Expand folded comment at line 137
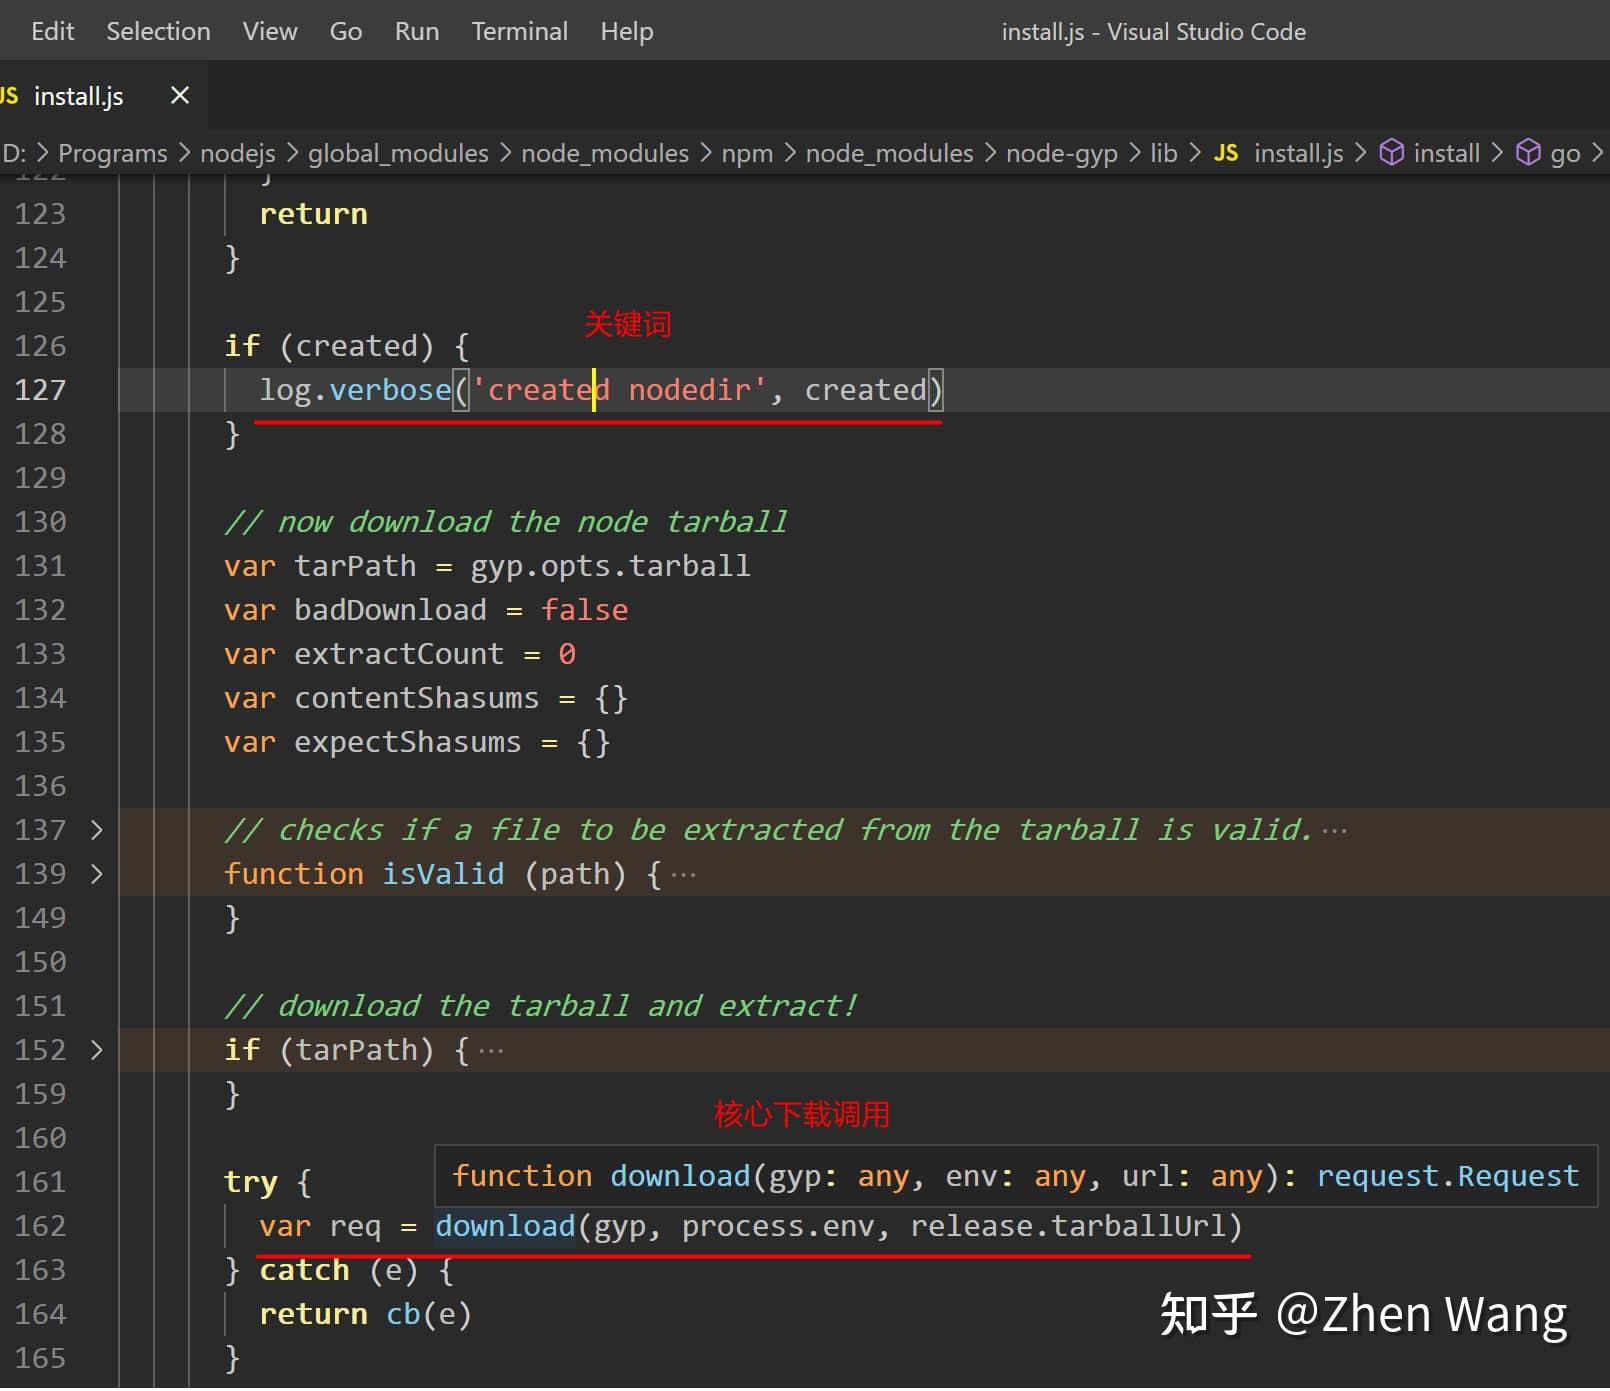The width and height of the screenshot is (1610, 1391). tap(97, 830)
